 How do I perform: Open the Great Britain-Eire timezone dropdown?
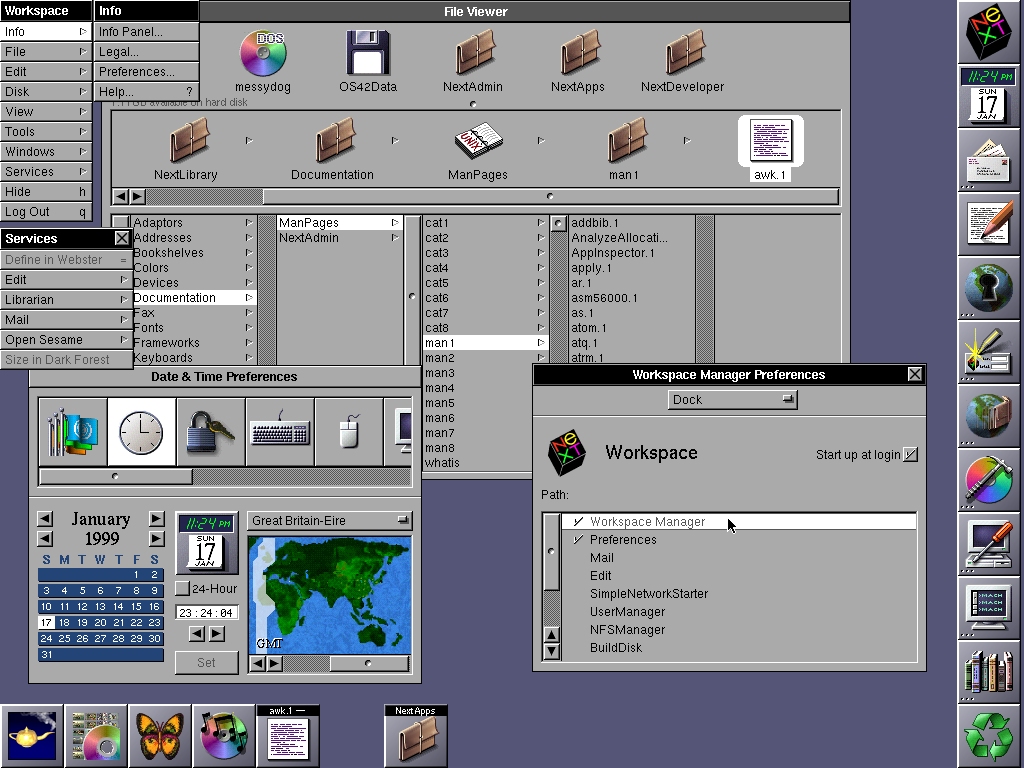330,521
